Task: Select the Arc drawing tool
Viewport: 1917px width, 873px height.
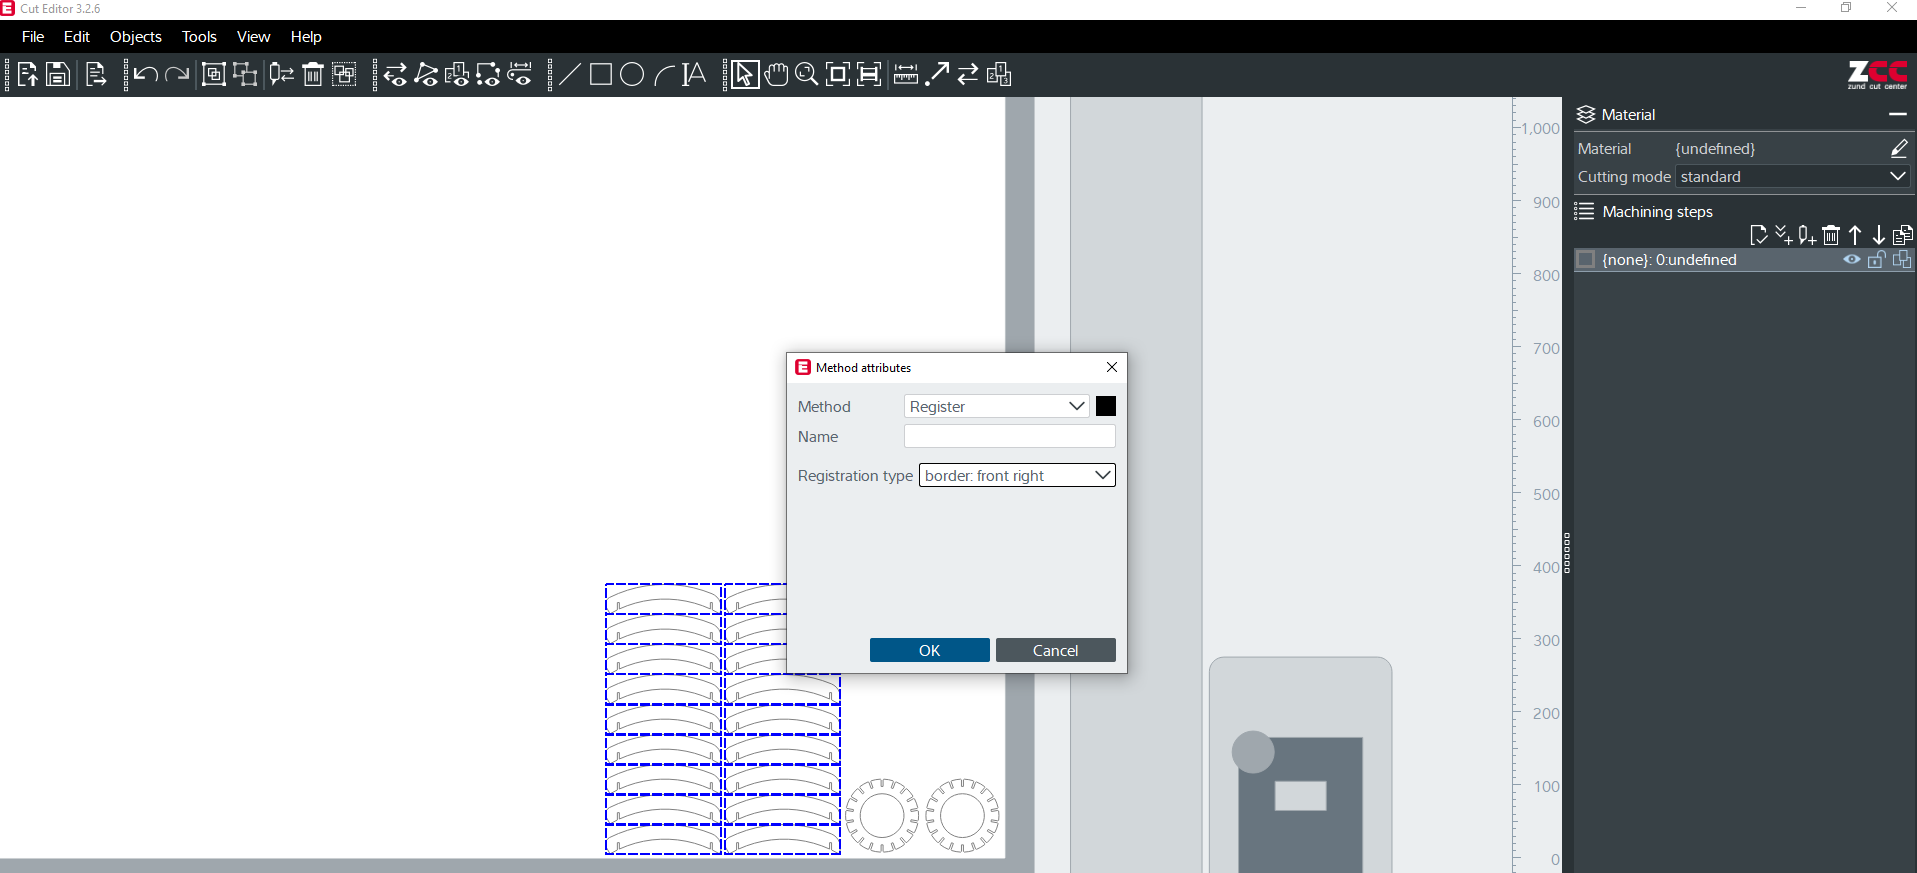Action: click(x=663, y=74)
